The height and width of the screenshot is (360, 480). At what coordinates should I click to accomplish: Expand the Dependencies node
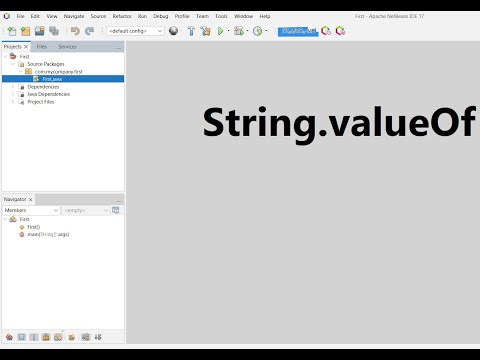coord(13,87)
